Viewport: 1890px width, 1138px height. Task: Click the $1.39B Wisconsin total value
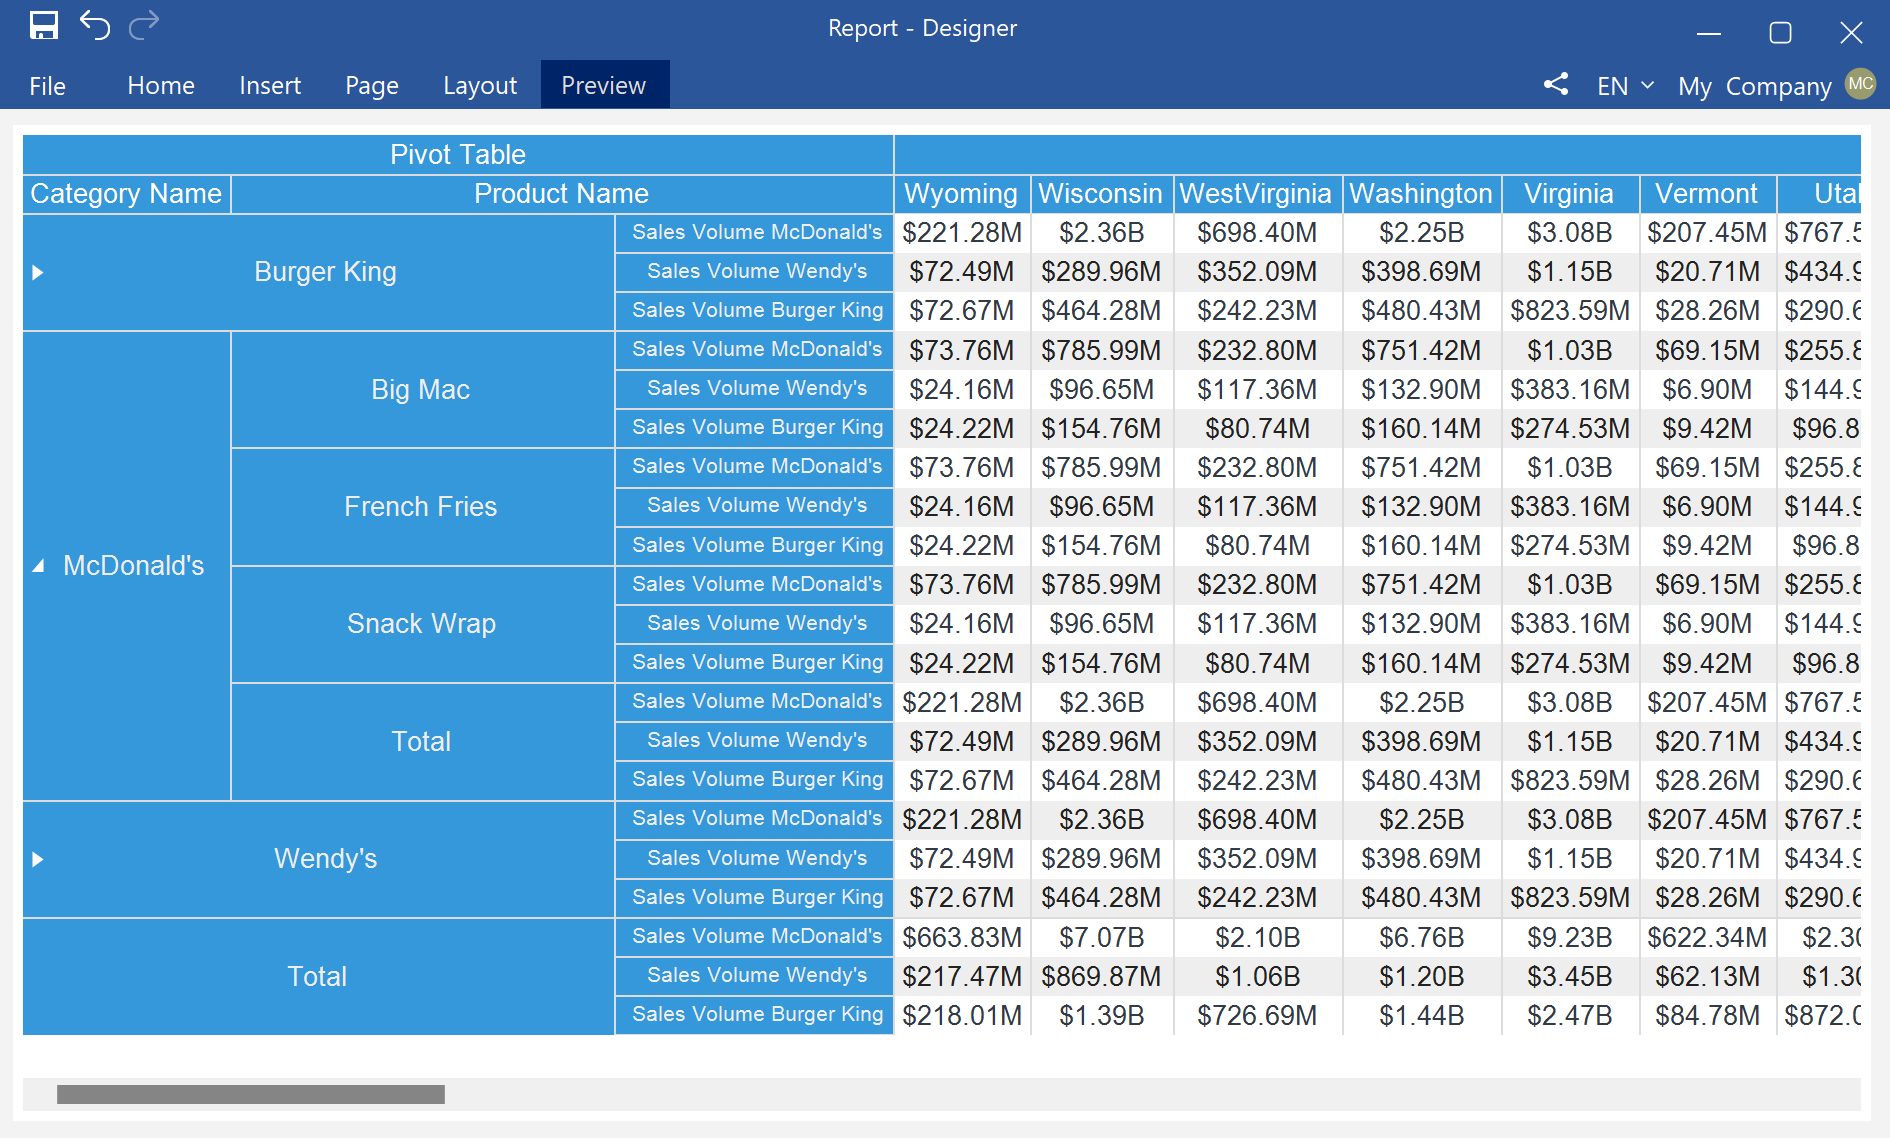pos(1101,1016)
